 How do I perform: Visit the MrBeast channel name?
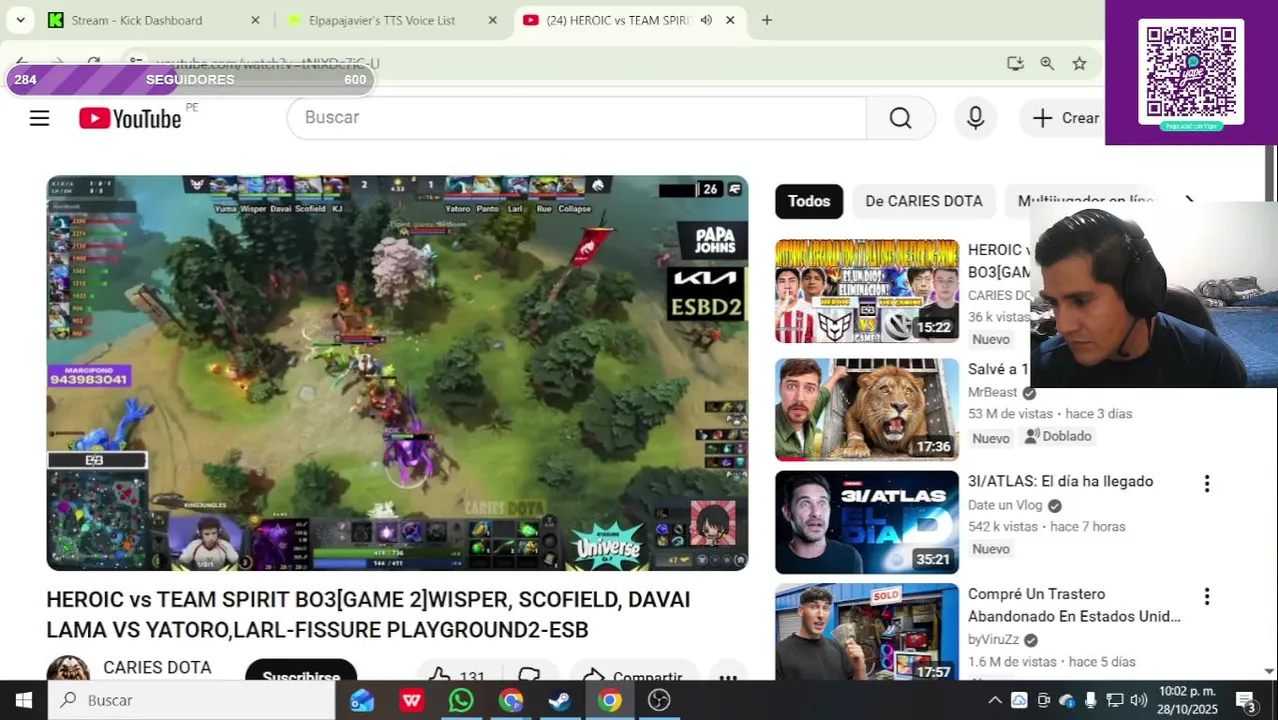992,393
